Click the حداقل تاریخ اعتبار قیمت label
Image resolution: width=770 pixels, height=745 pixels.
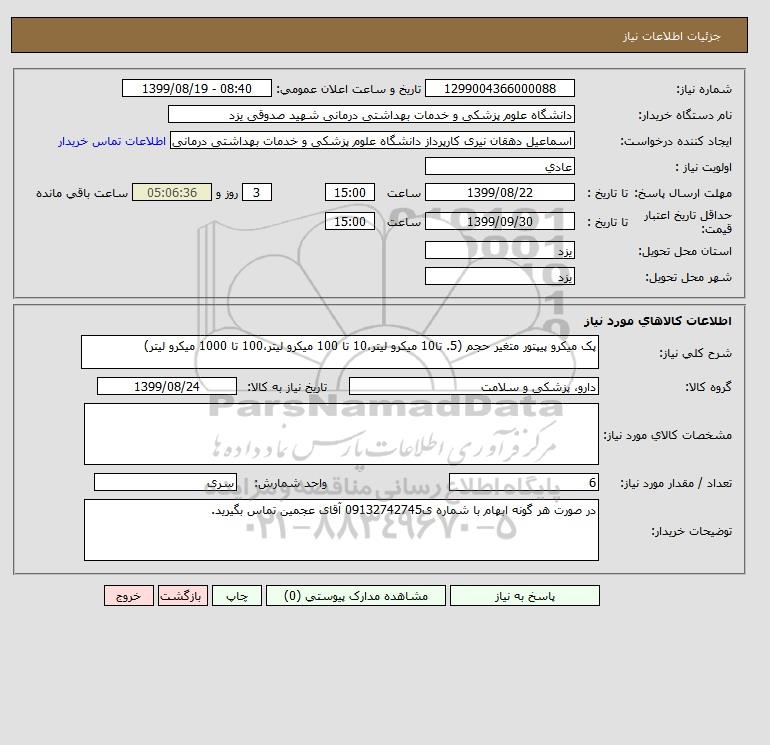point(688,222)
